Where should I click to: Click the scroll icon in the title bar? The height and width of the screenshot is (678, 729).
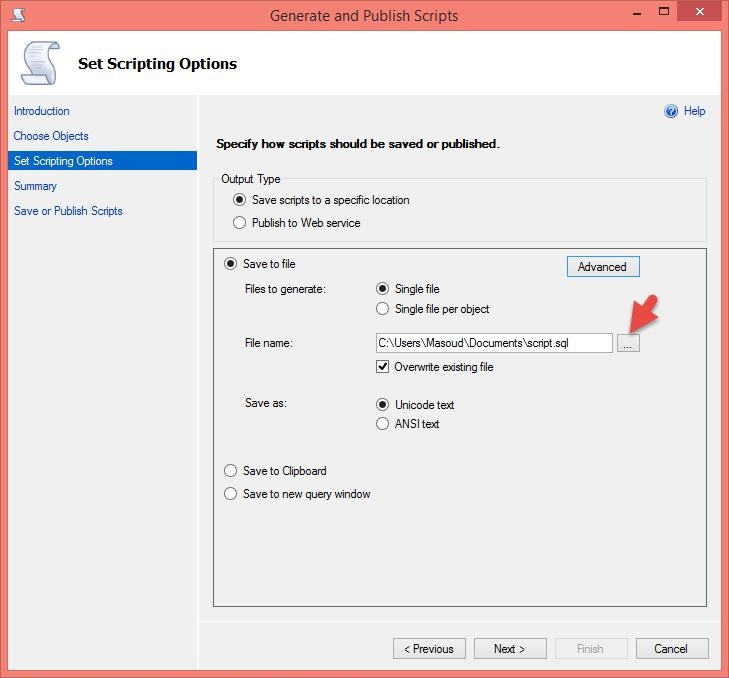click(18, 15)
